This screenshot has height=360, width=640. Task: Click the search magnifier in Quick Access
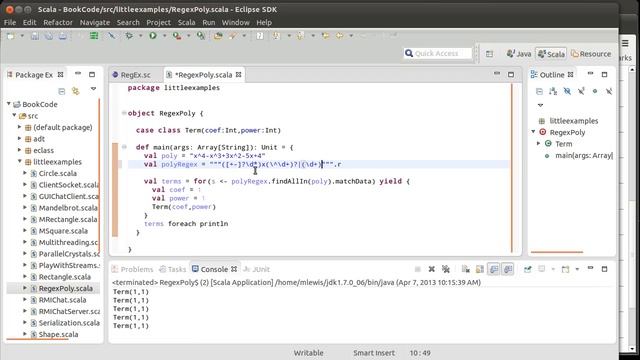409,53
